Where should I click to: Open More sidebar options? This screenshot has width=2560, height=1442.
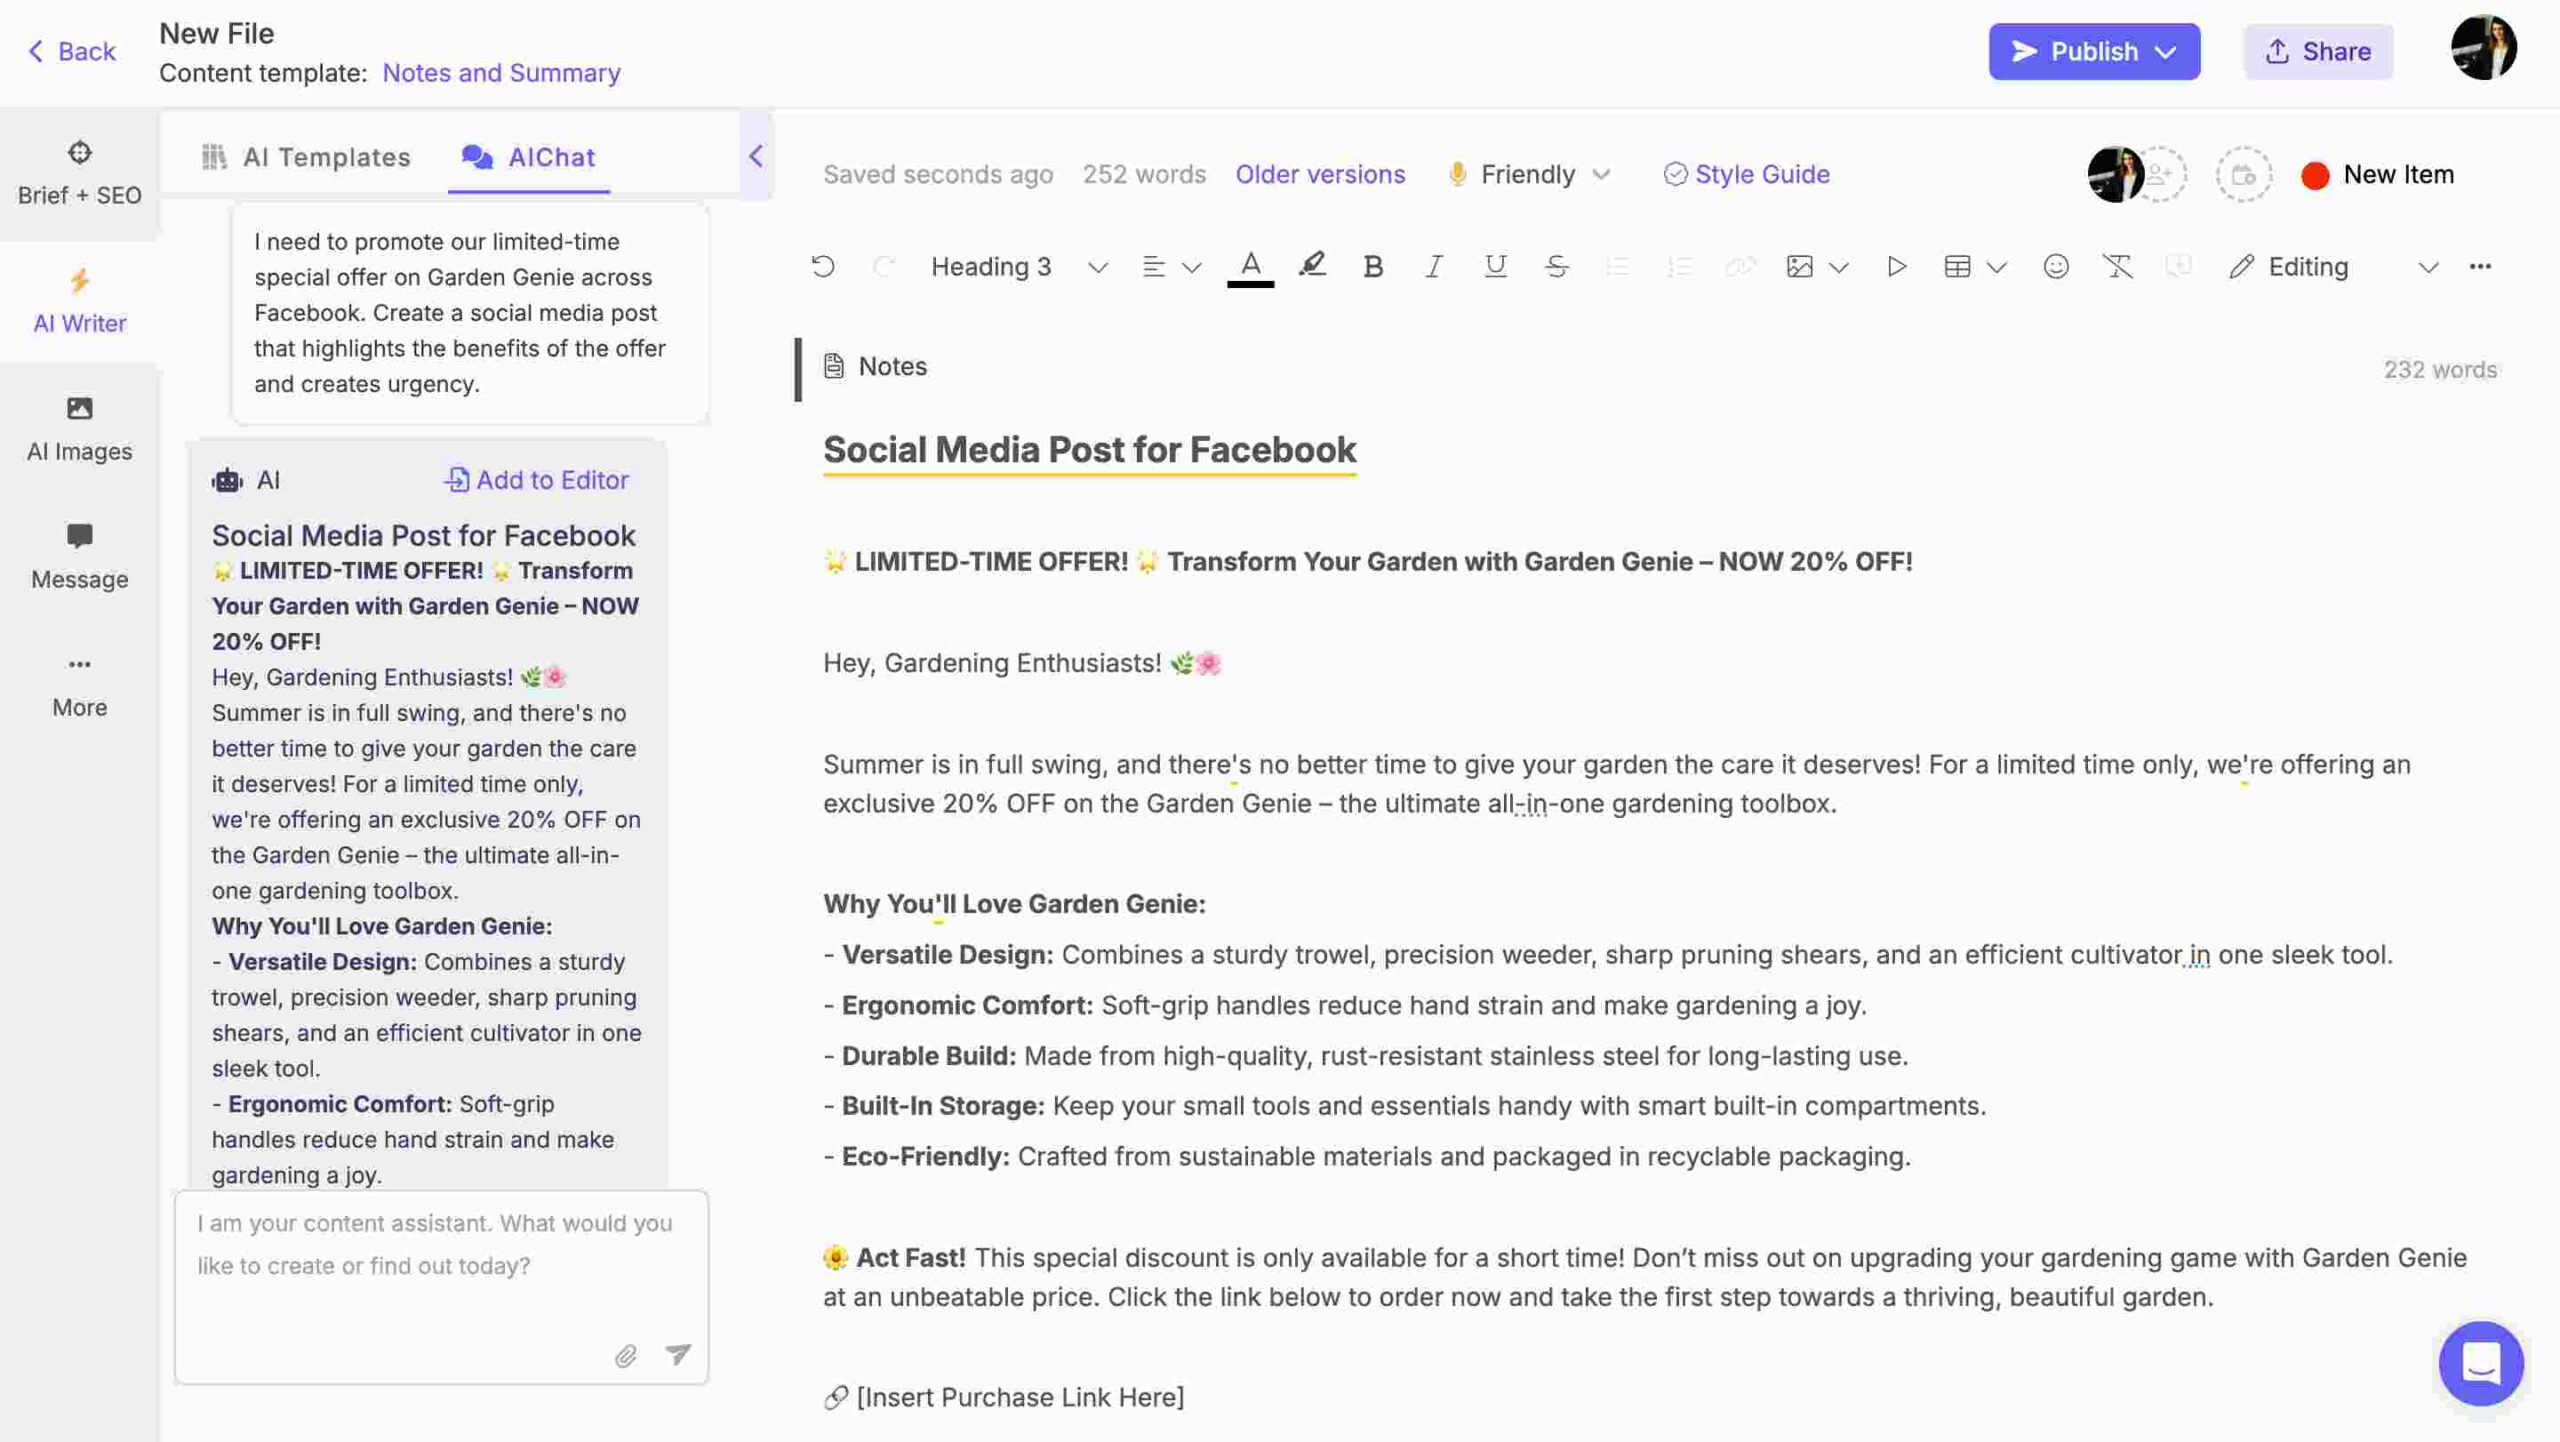tap(79, 685)
